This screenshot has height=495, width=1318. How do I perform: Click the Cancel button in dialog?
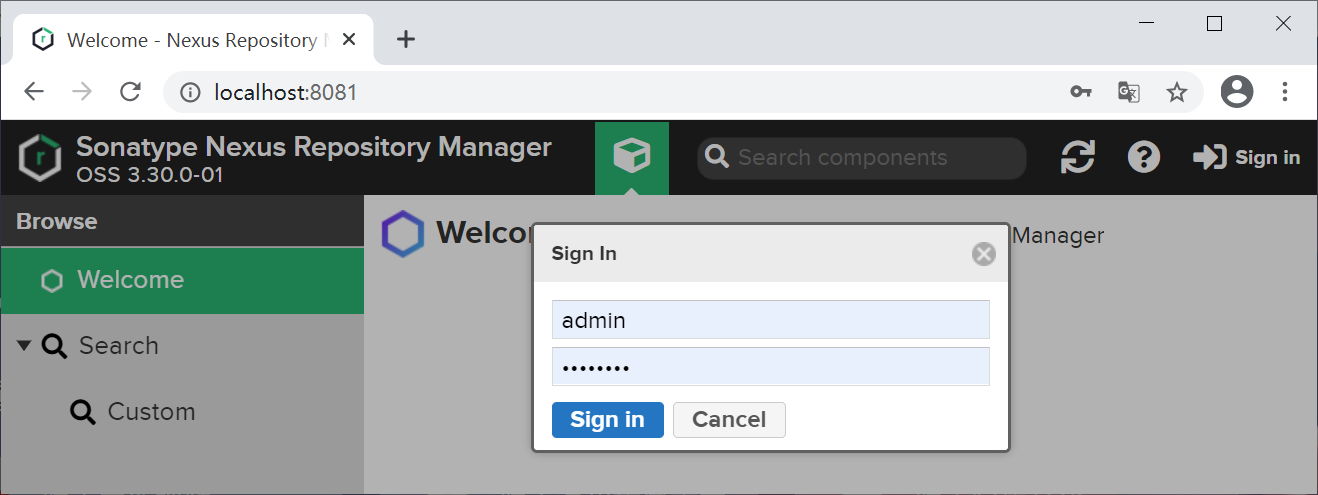click(x=729, y=420)
